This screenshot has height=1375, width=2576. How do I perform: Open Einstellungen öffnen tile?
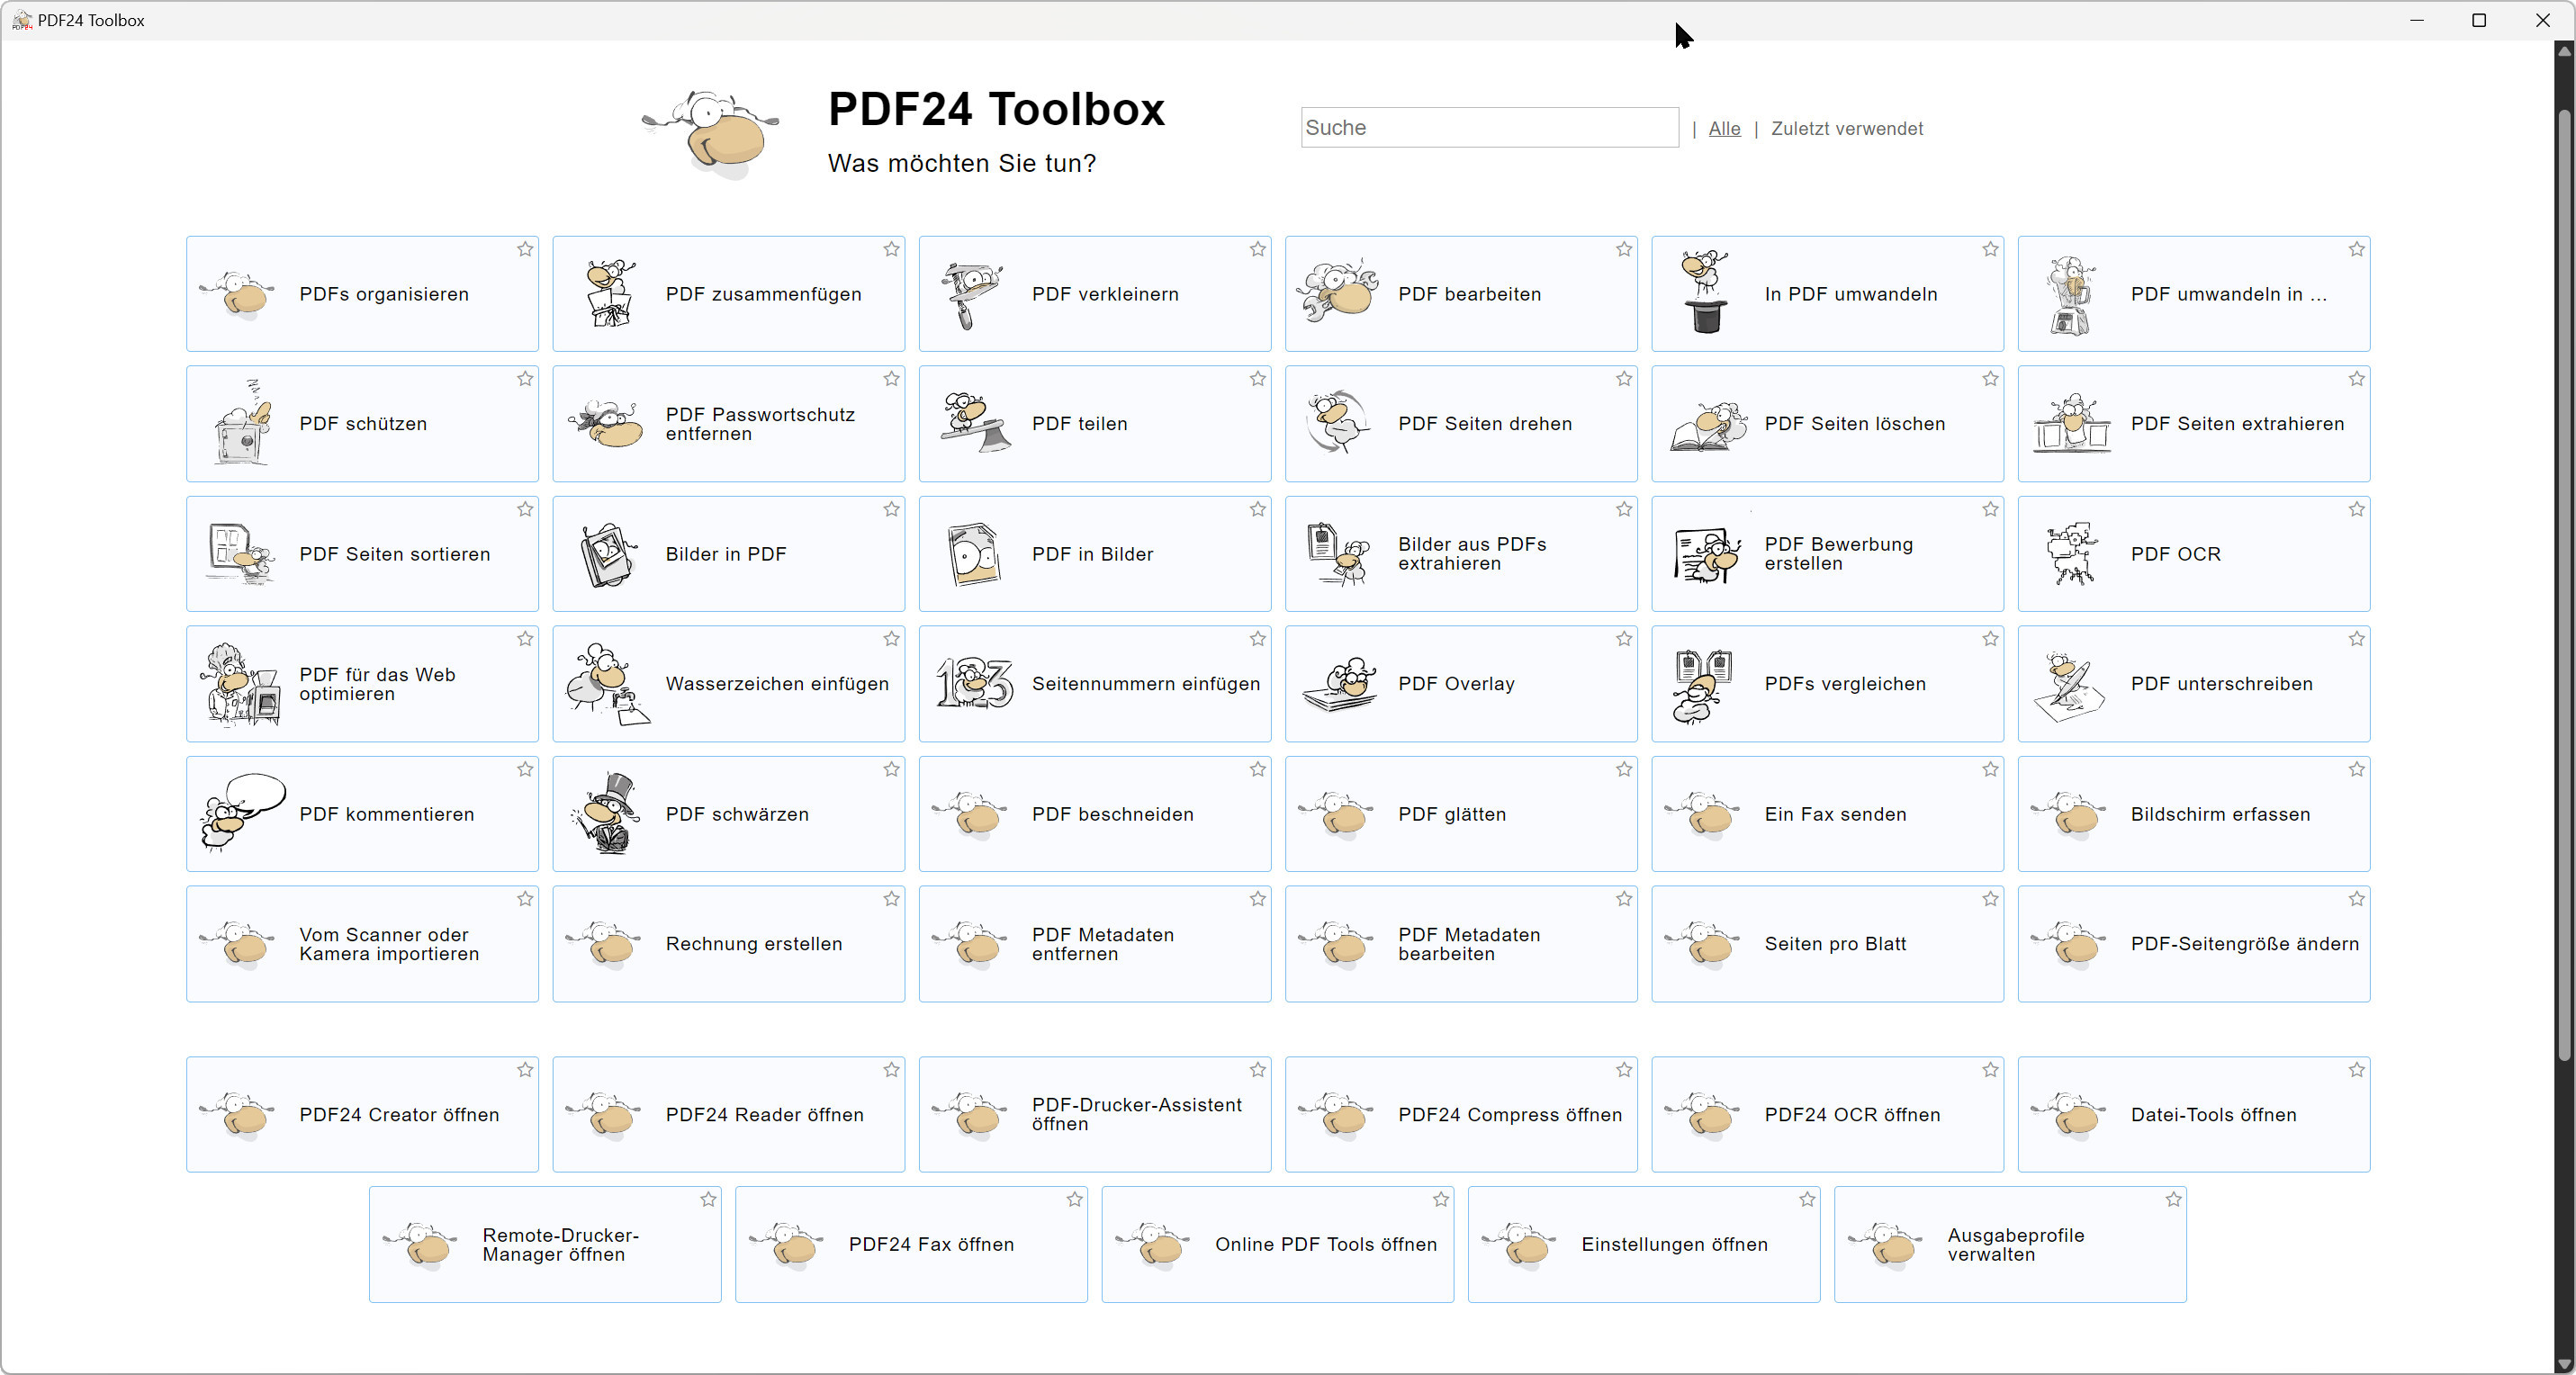(1644, 1244)
